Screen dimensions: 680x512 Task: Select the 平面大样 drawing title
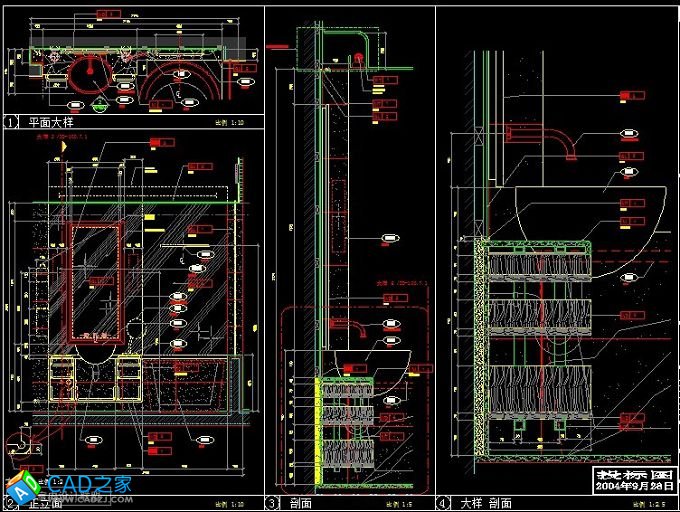click(50, 122)
